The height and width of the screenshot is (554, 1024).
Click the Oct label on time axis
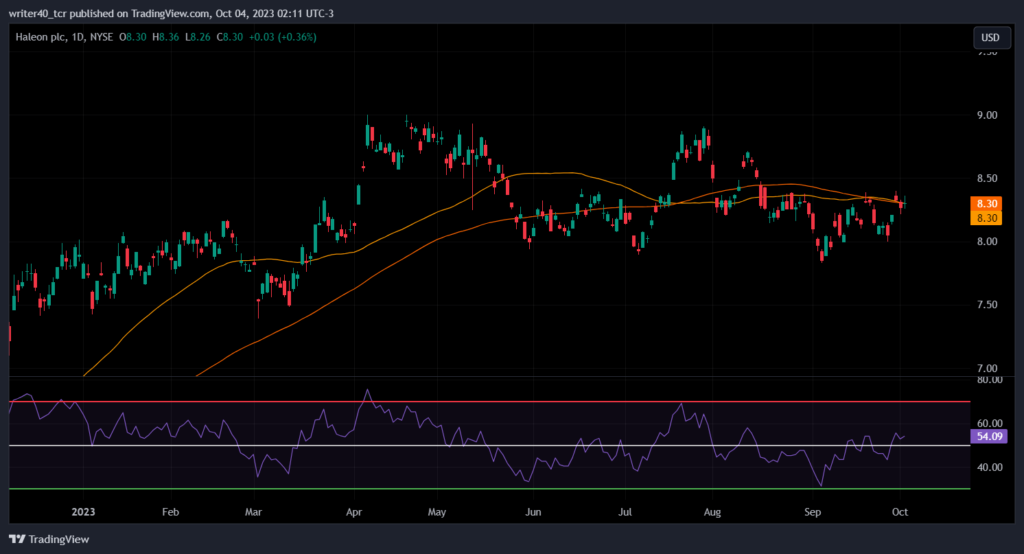(900, 512)
